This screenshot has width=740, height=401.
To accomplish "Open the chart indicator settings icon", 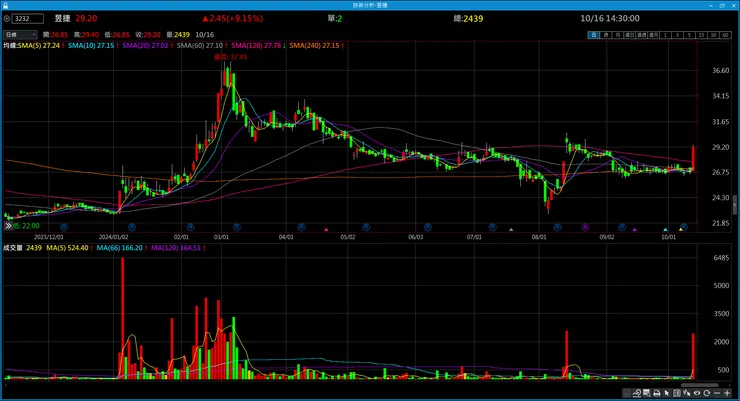I will pyautogui.click(x=637, y=393).
